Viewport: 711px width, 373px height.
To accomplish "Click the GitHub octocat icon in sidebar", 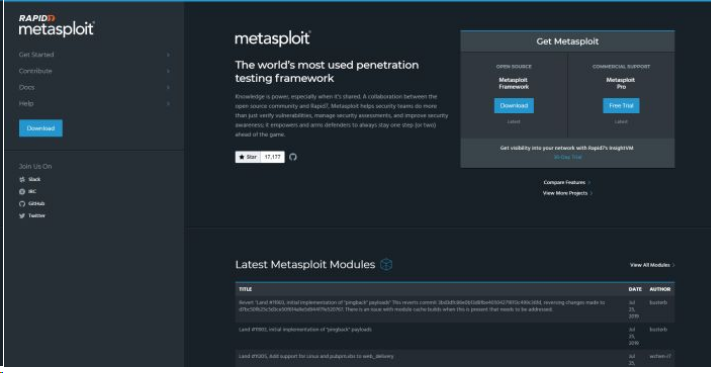I will coord(22,204).
